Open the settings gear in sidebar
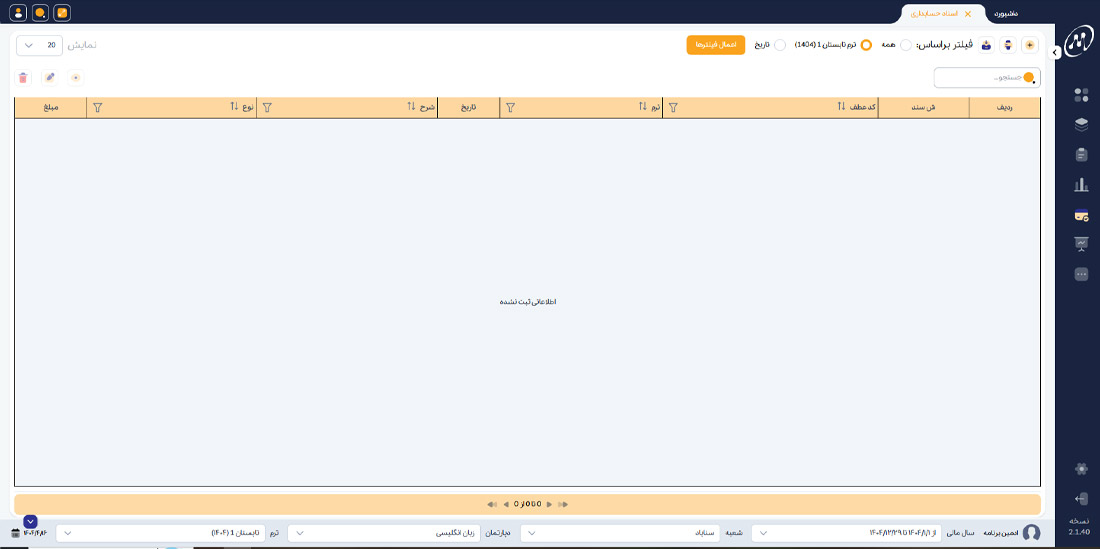Screen dimensions: 1100x549 coord(1080,469)
